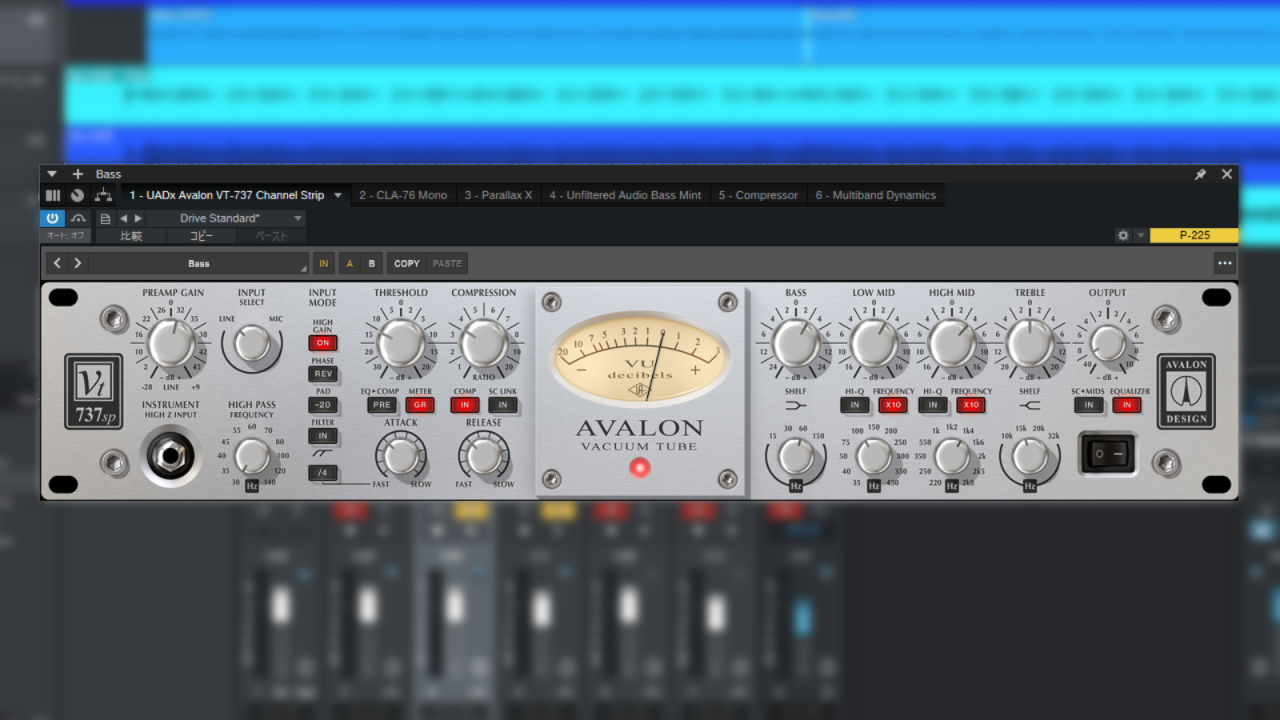Toggle the Filter IN button
The height and width of the screenshot is (720, 1280).
[x=323, y=436]
